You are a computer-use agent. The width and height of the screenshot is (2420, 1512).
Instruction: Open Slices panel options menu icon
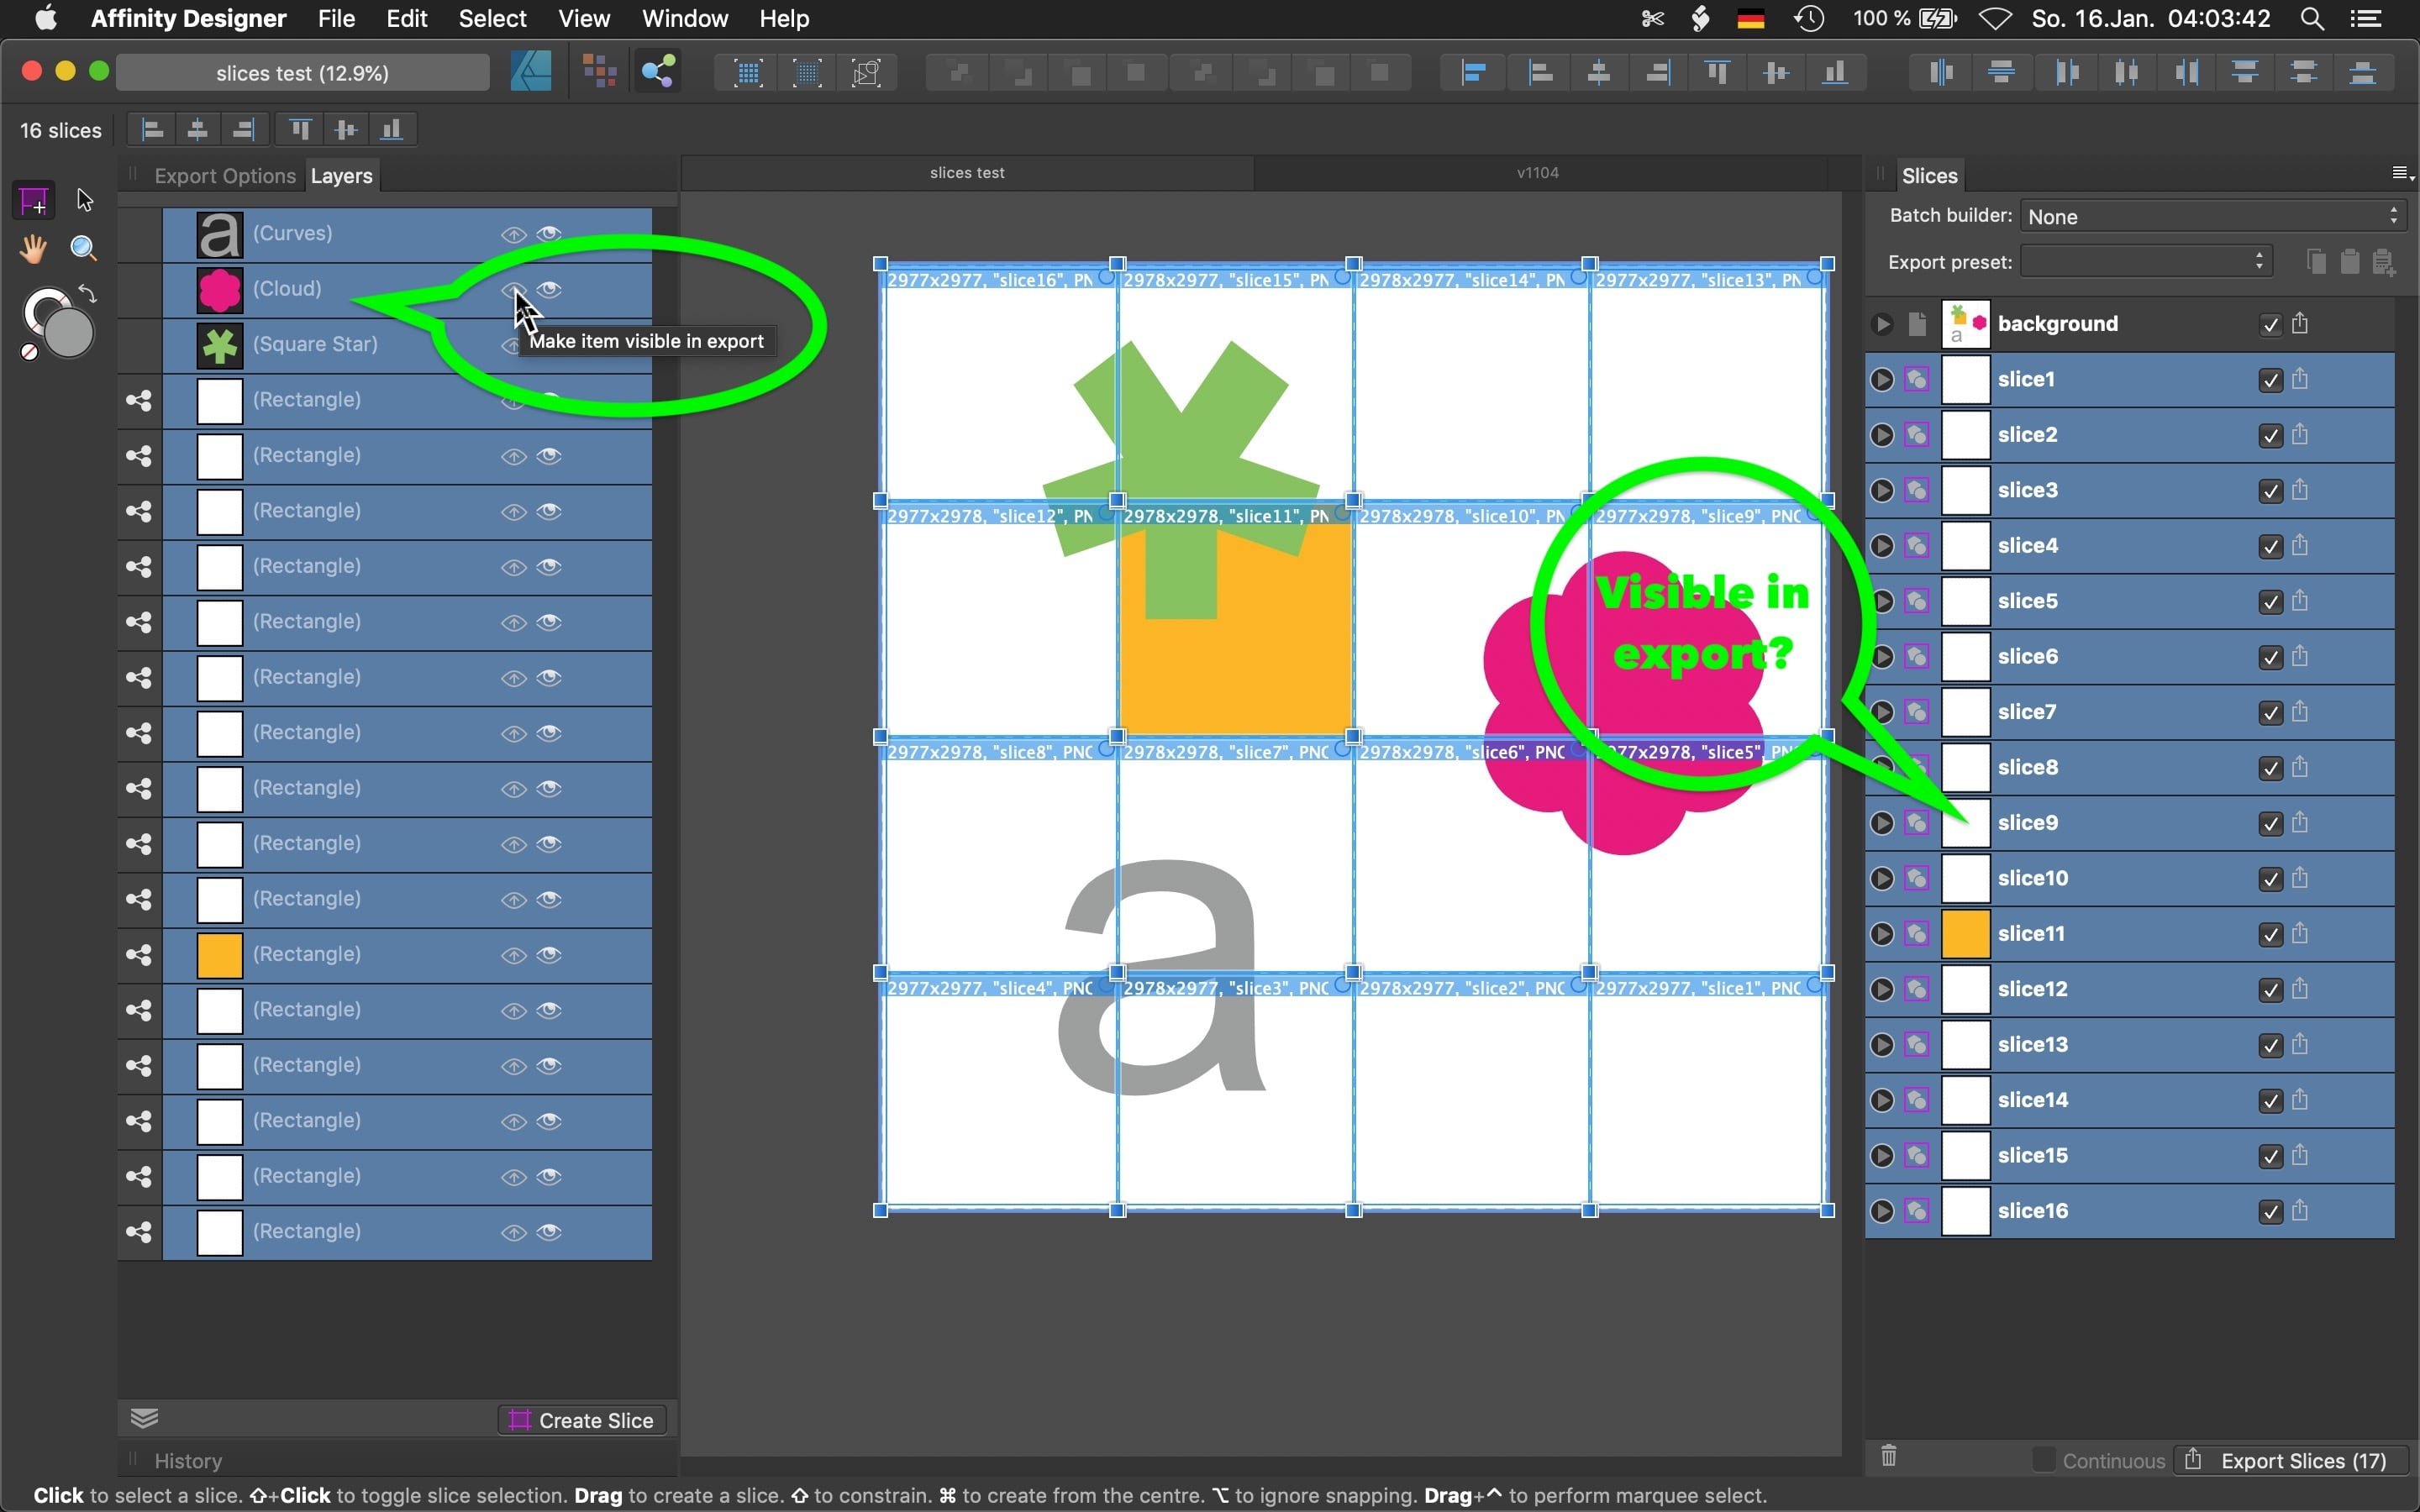pyautogui.click(x=2400, y=174)
